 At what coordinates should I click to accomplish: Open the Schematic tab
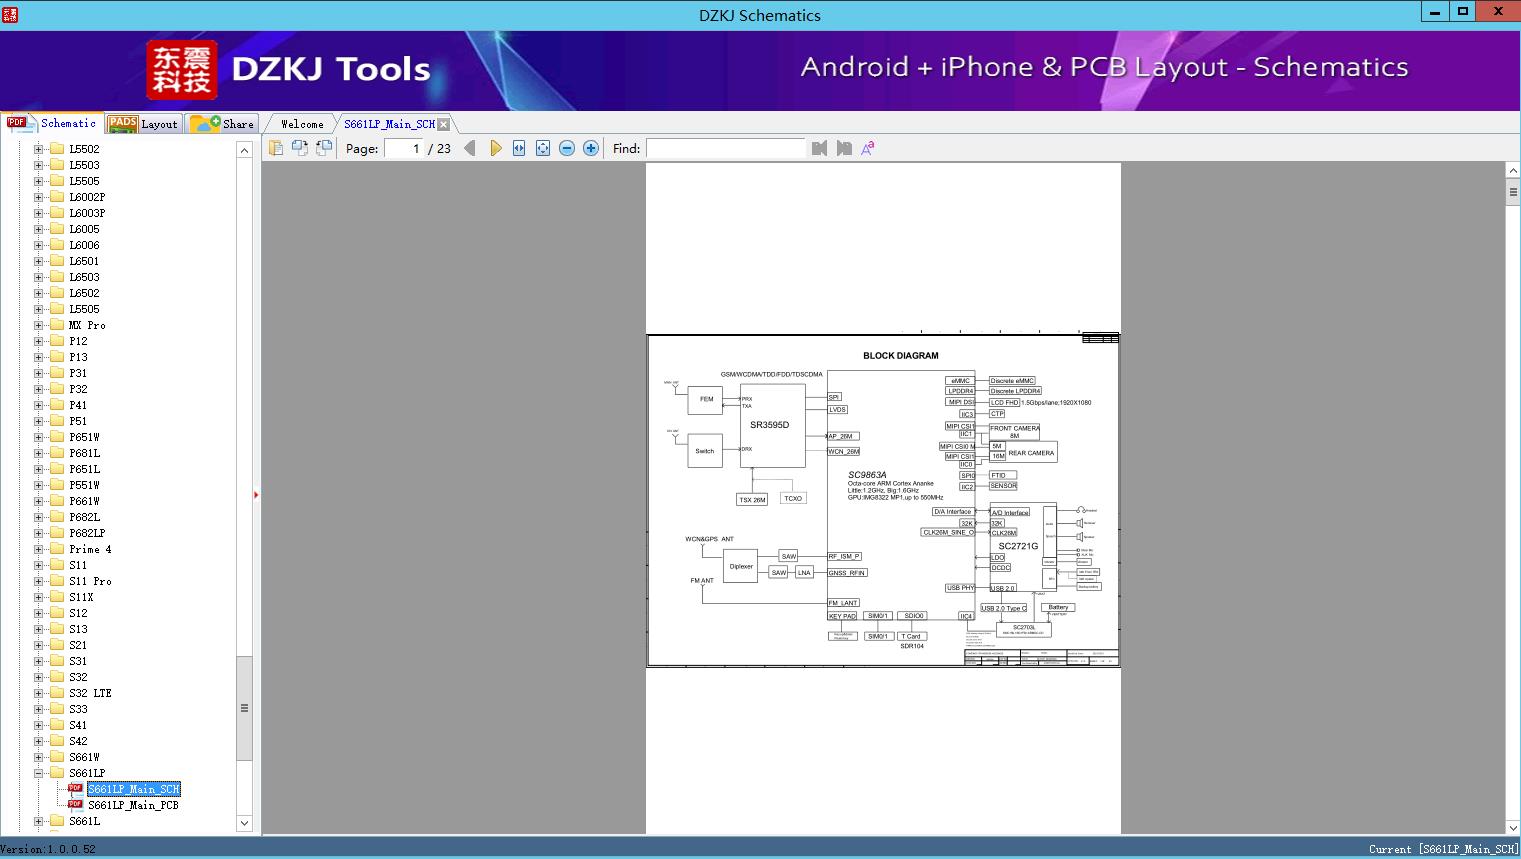coord(52,123)
